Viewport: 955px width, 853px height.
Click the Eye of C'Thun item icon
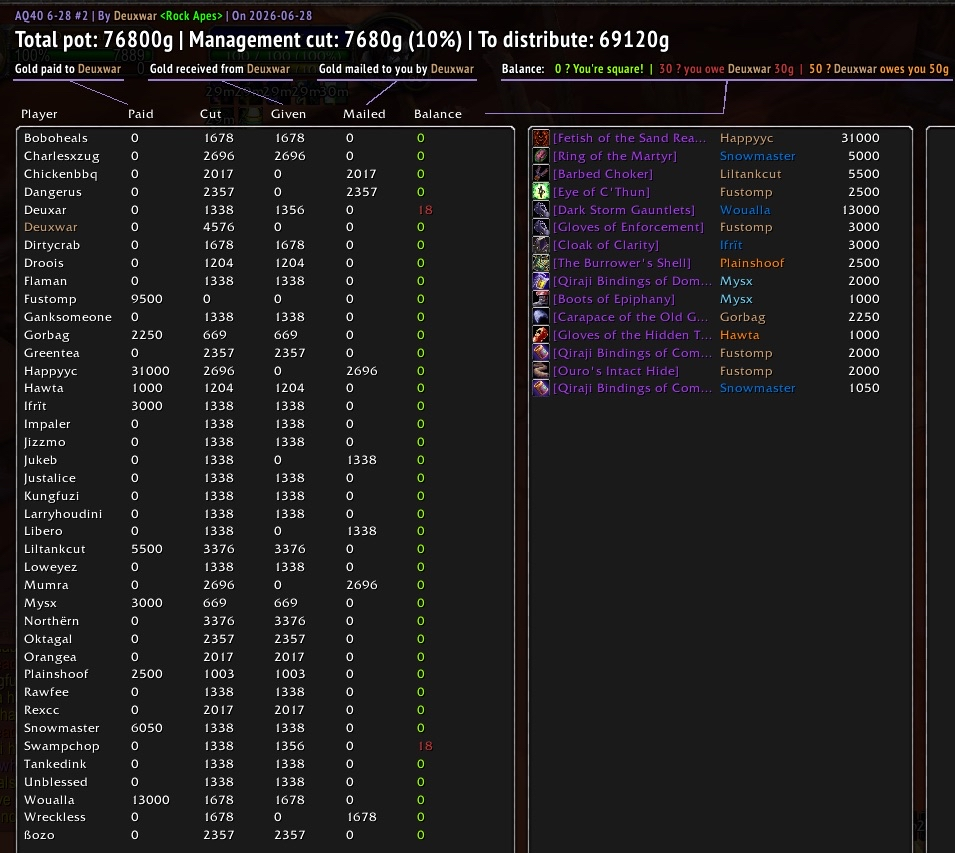pyautogui.click(x=541, y=192)
